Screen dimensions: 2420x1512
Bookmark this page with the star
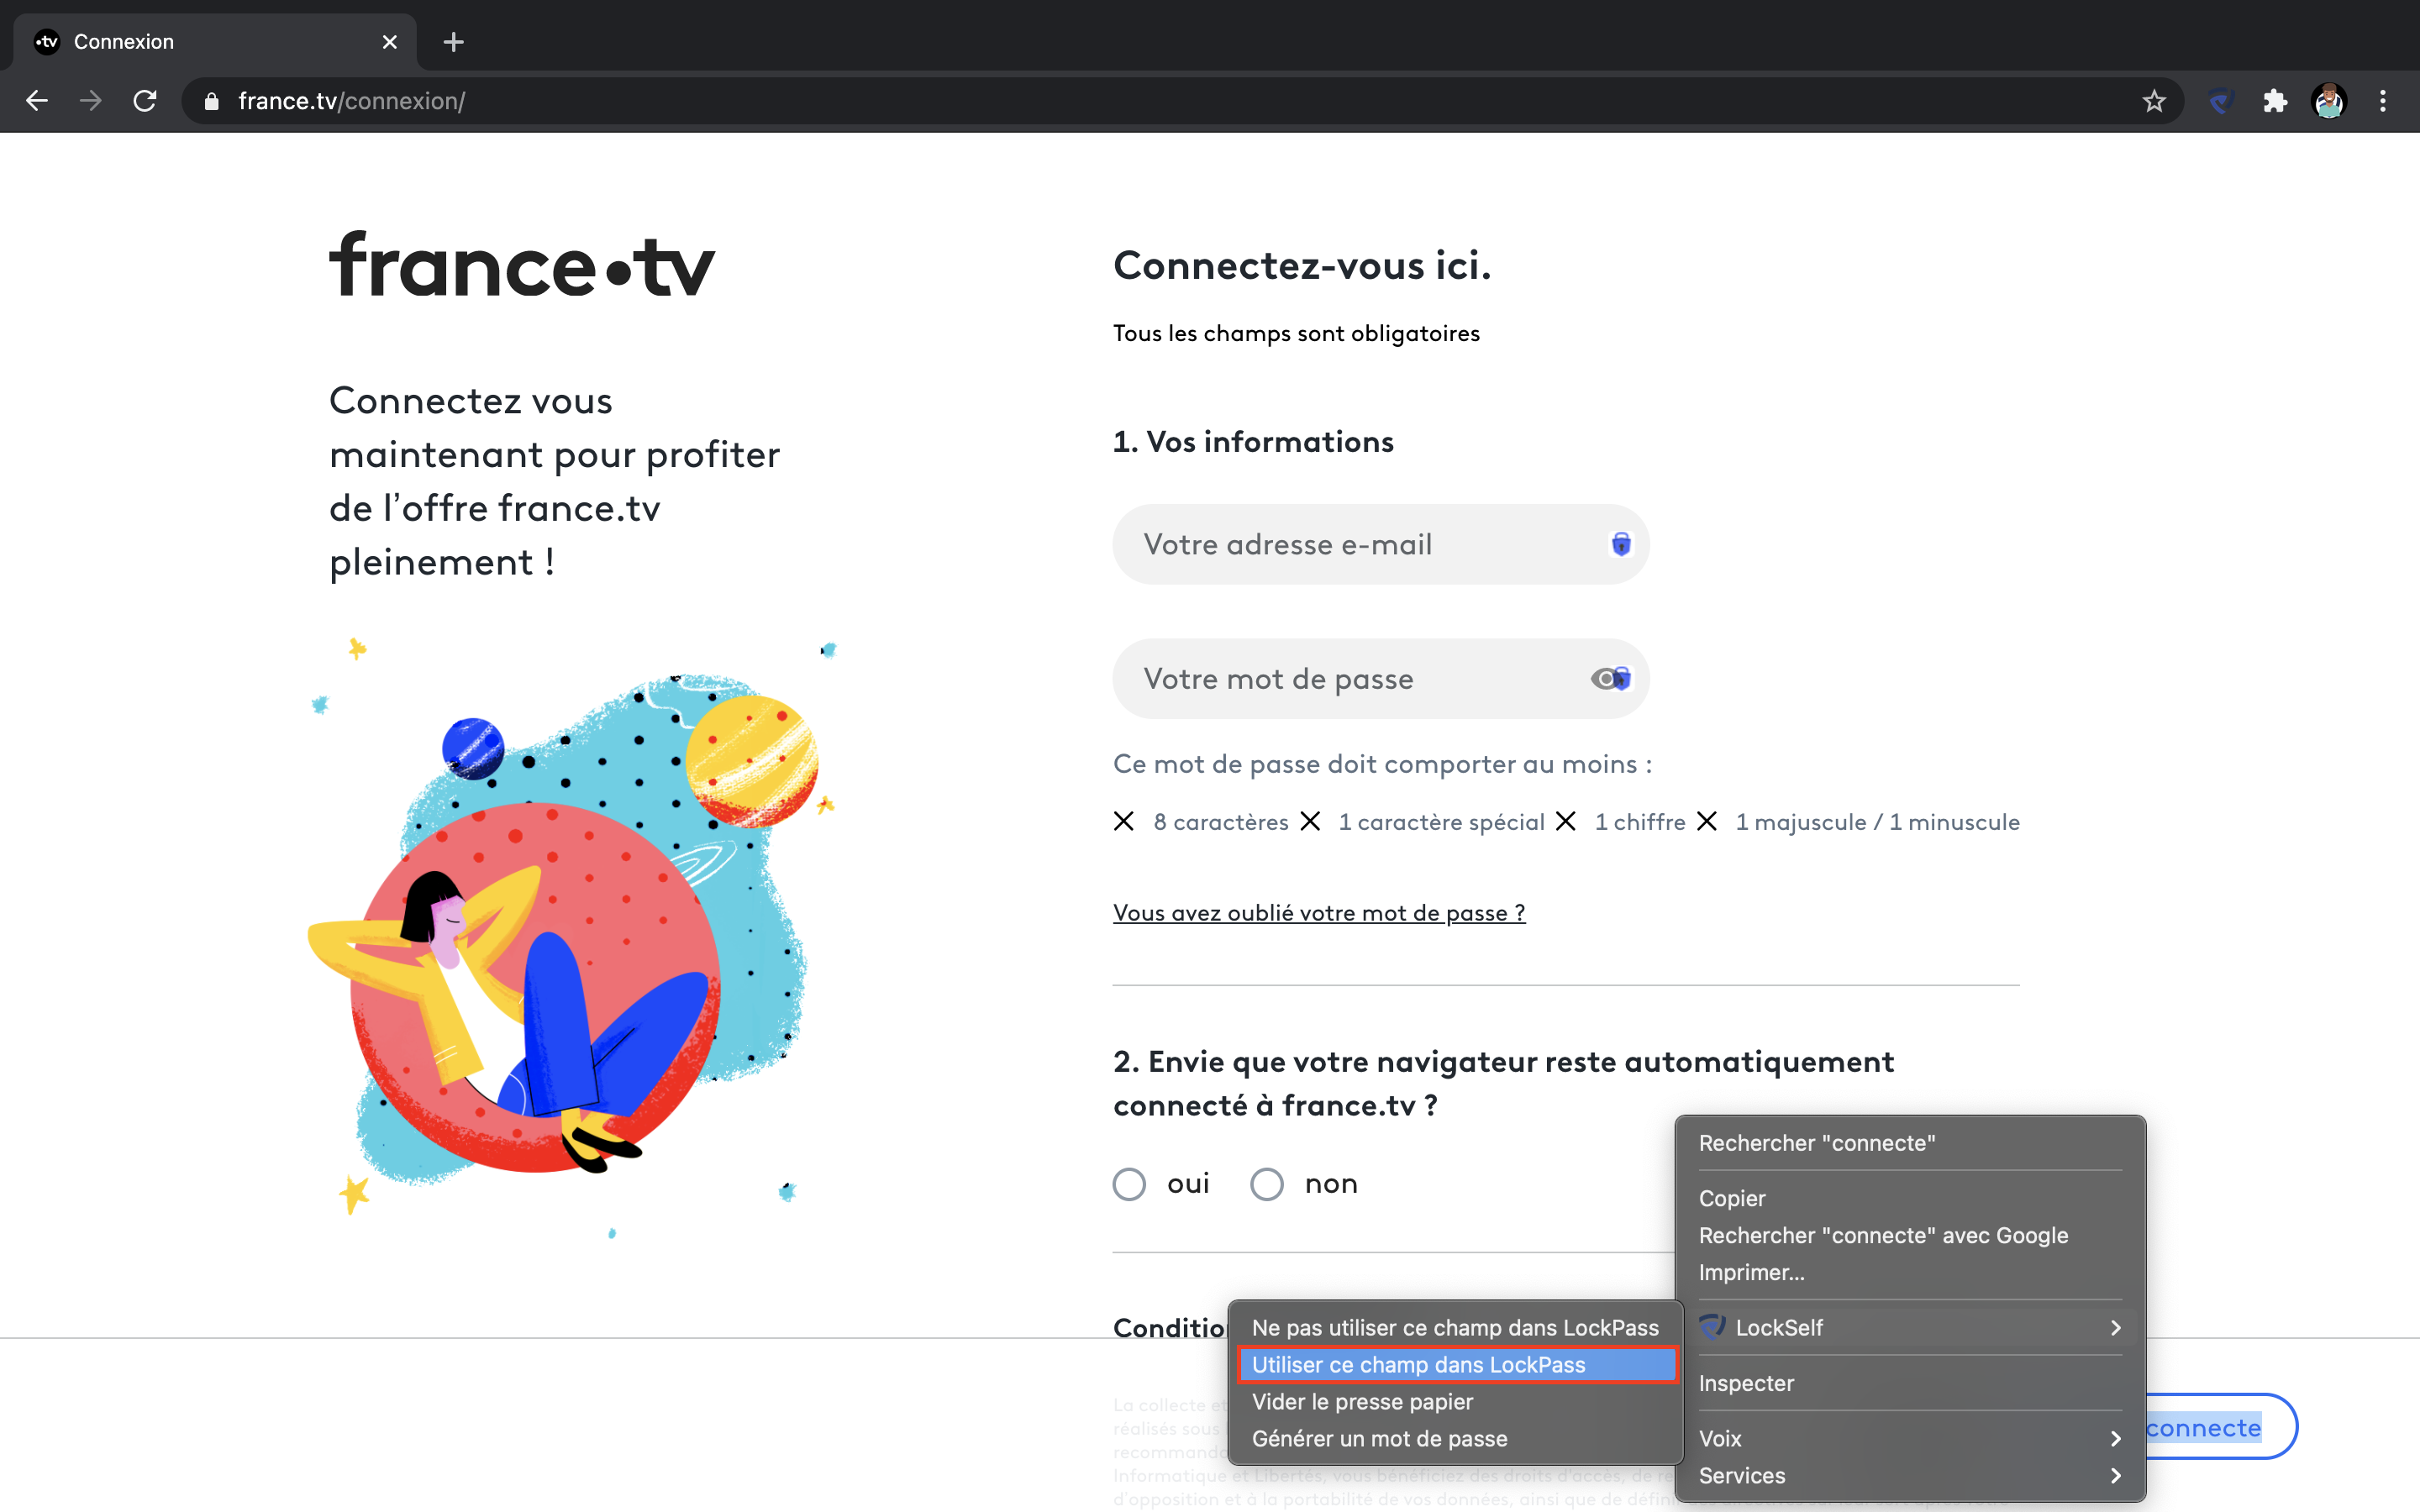click(2153, 101)
